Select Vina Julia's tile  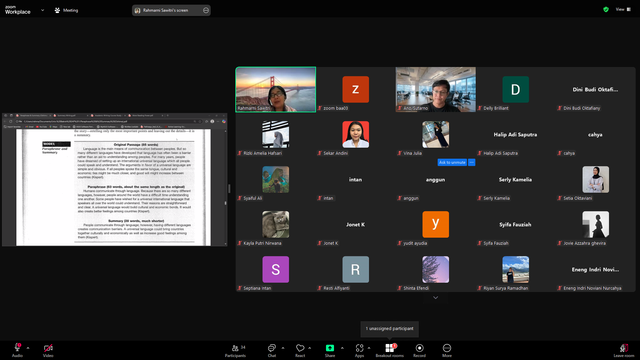[436, 135]
